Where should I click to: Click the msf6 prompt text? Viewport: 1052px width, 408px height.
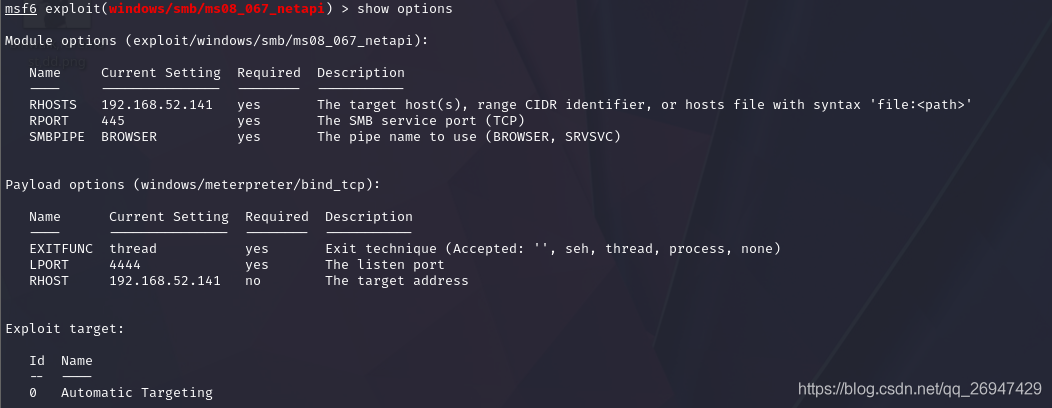click(x=21, y=9)
